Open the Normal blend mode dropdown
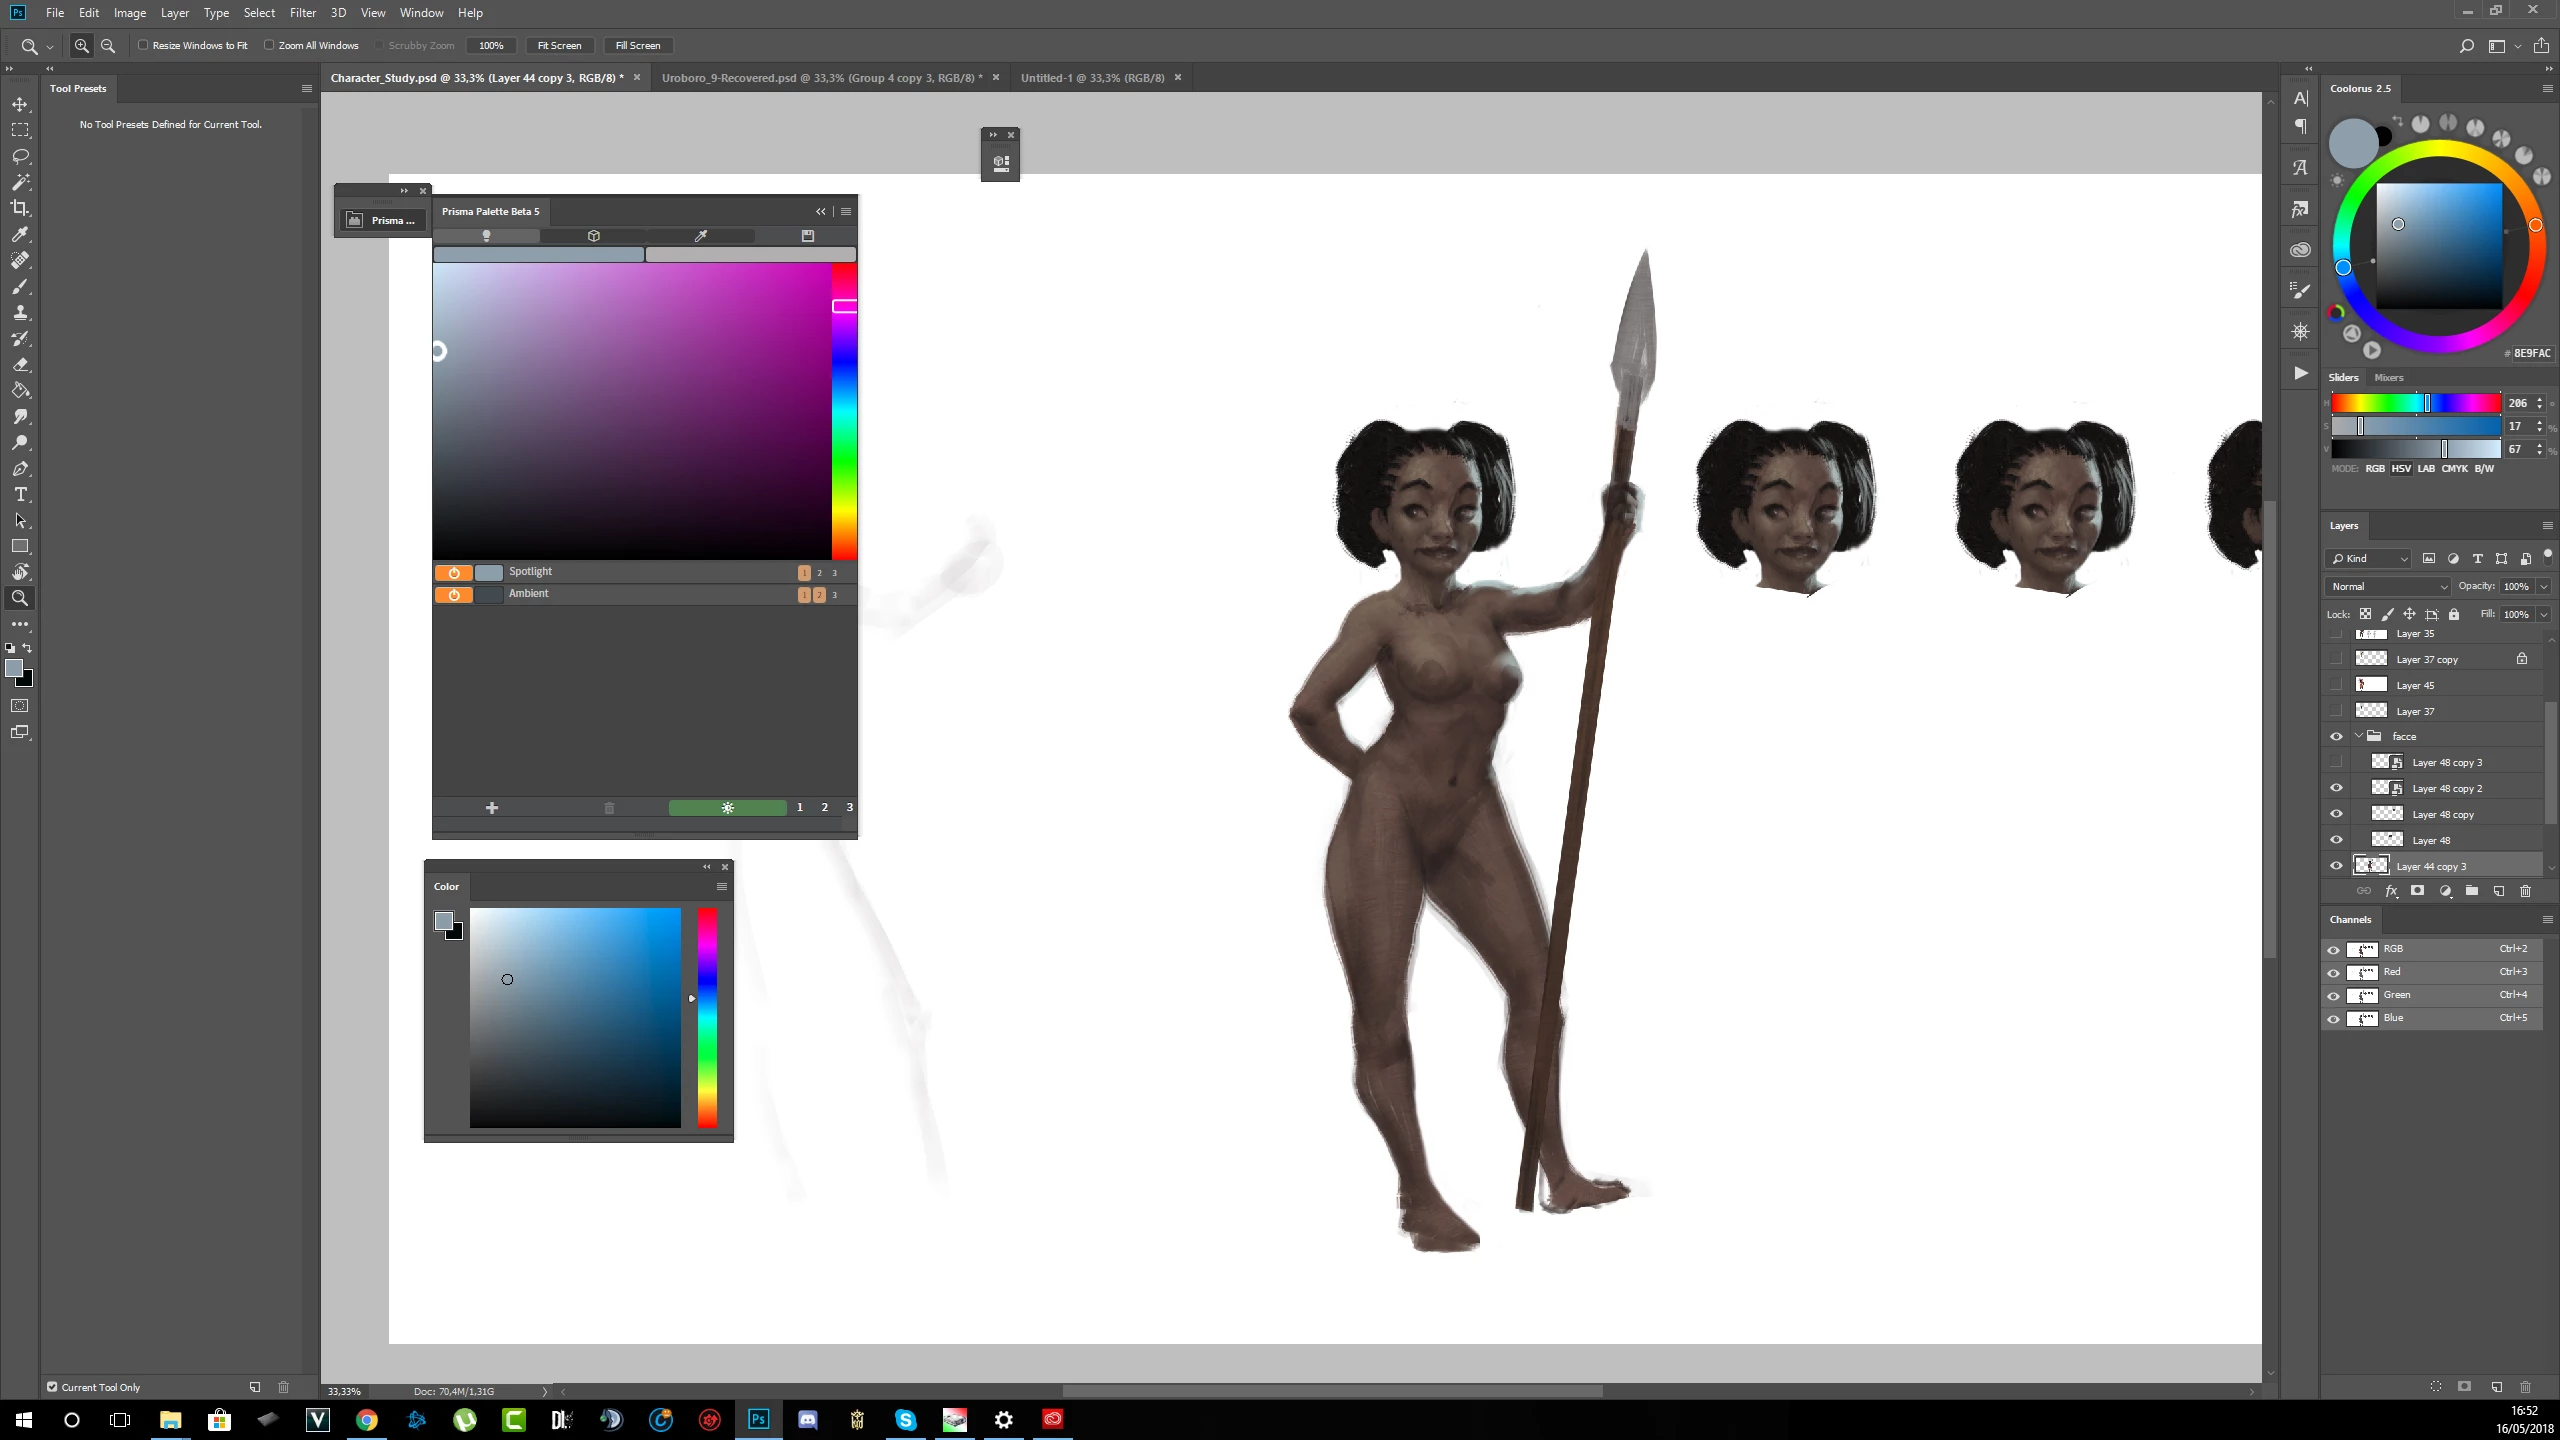 [x=2388, y=587]
